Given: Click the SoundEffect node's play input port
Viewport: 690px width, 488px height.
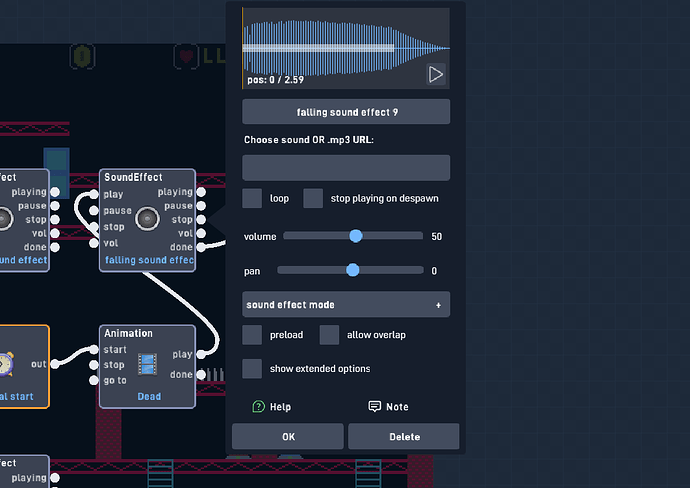Looking at the screenshot, I should [x=94, y=194].
